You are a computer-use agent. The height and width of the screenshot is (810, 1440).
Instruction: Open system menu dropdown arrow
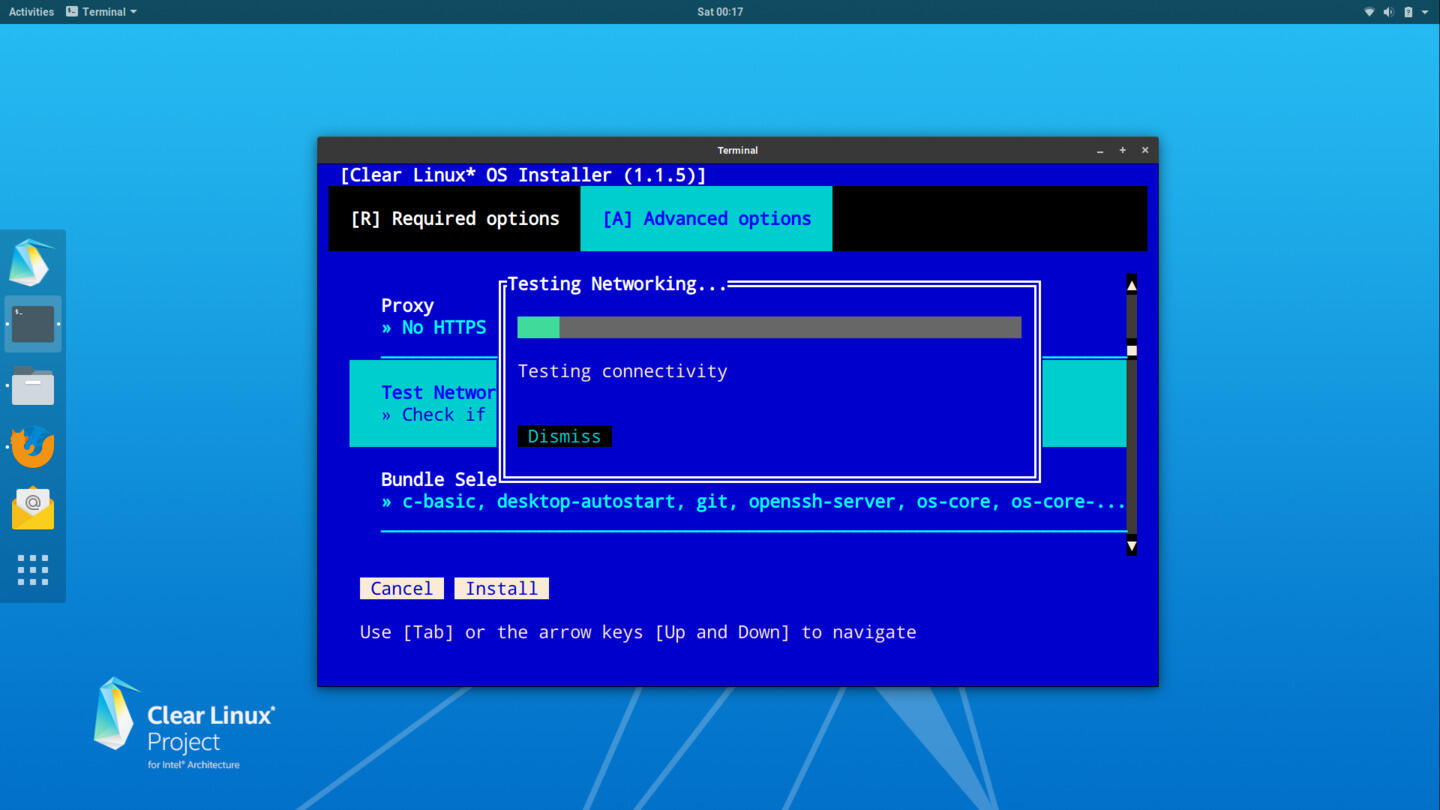coord(1425,12)
